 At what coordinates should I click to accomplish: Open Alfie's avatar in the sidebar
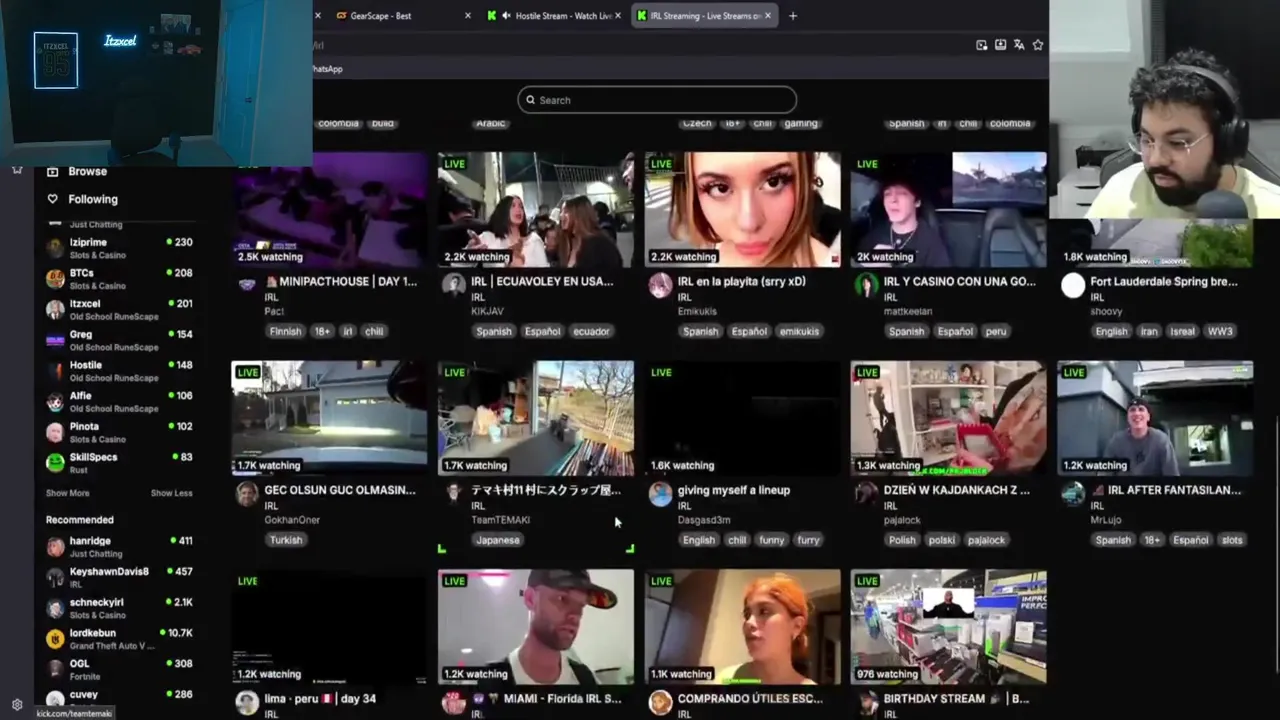[x=55, y=401]
